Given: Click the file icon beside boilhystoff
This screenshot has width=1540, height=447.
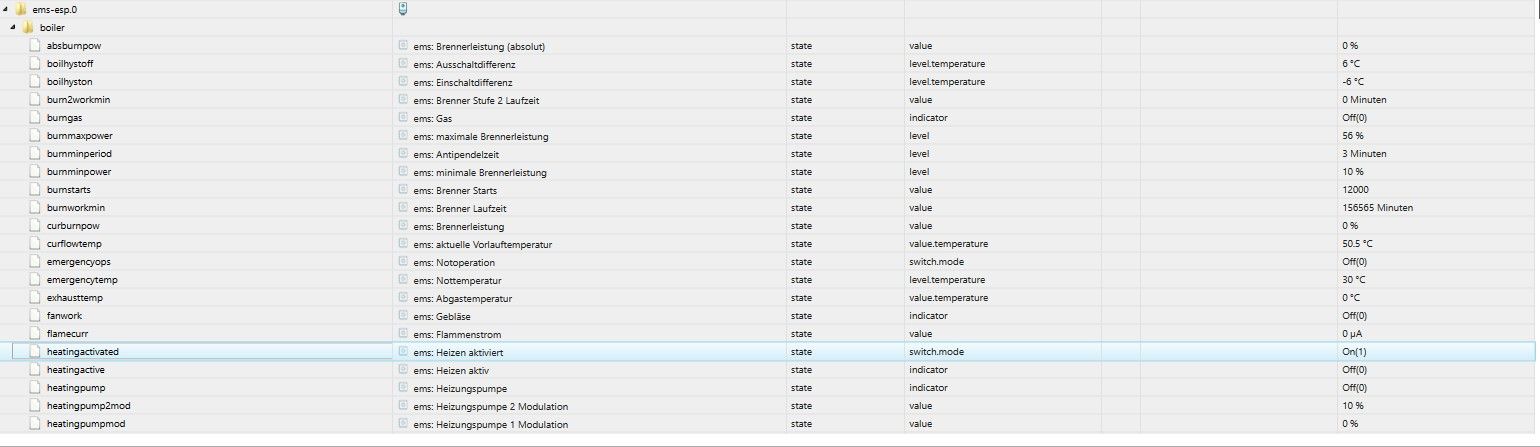Looking at the screenshot, I should click(36, 63).
